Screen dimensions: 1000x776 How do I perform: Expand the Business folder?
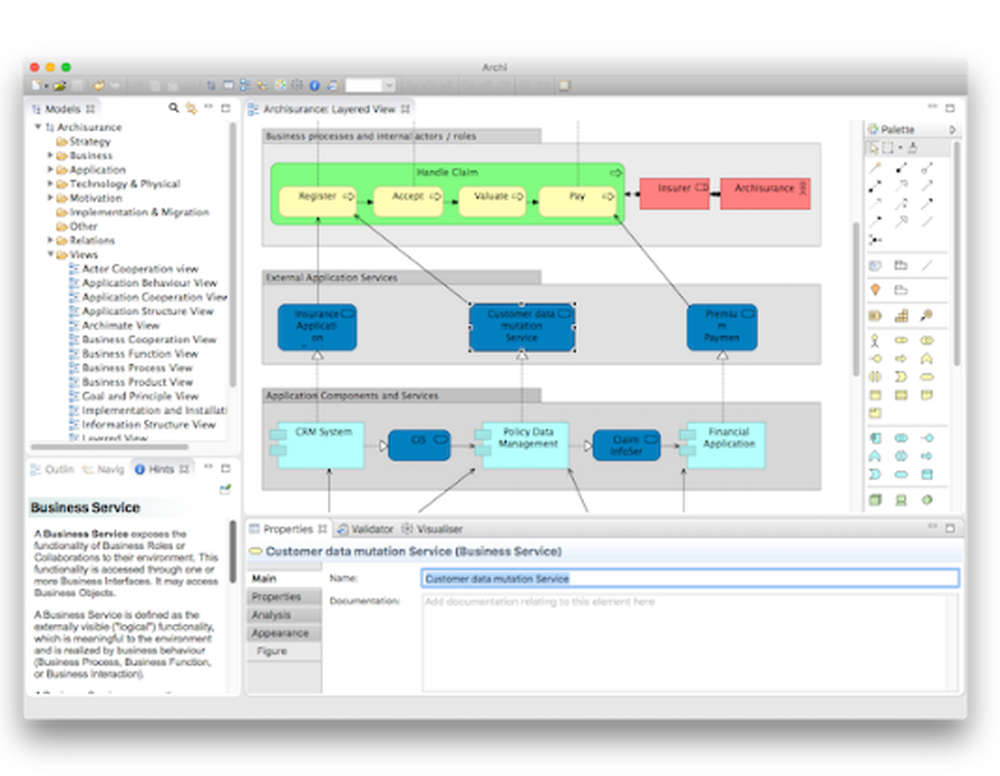click(x=50, y=155)
